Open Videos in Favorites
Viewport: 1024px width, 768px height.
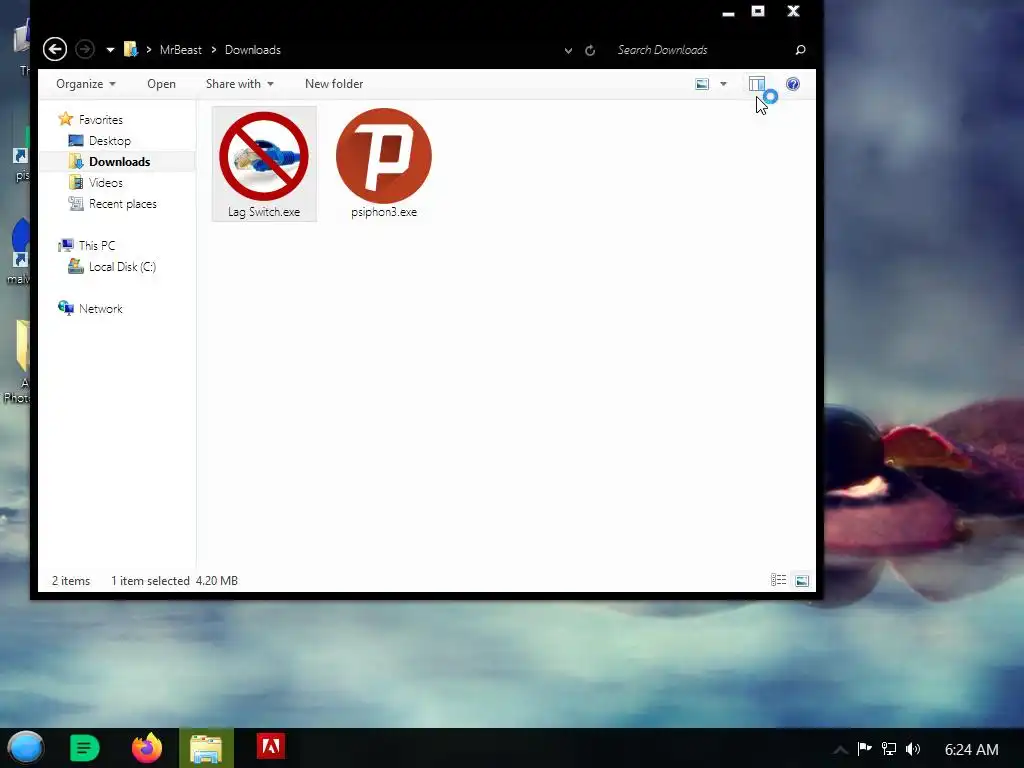(106, 182)
